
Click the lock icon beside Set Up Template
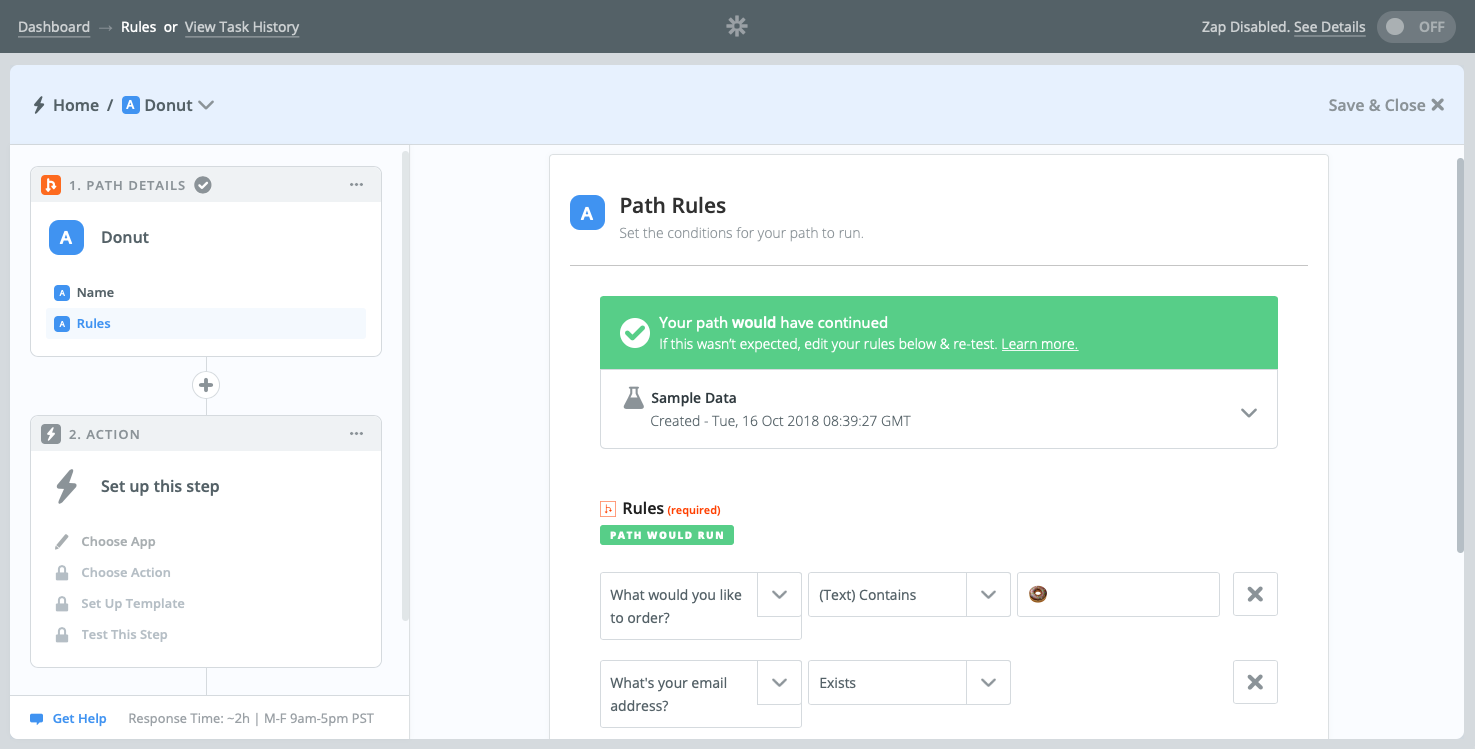62,604
